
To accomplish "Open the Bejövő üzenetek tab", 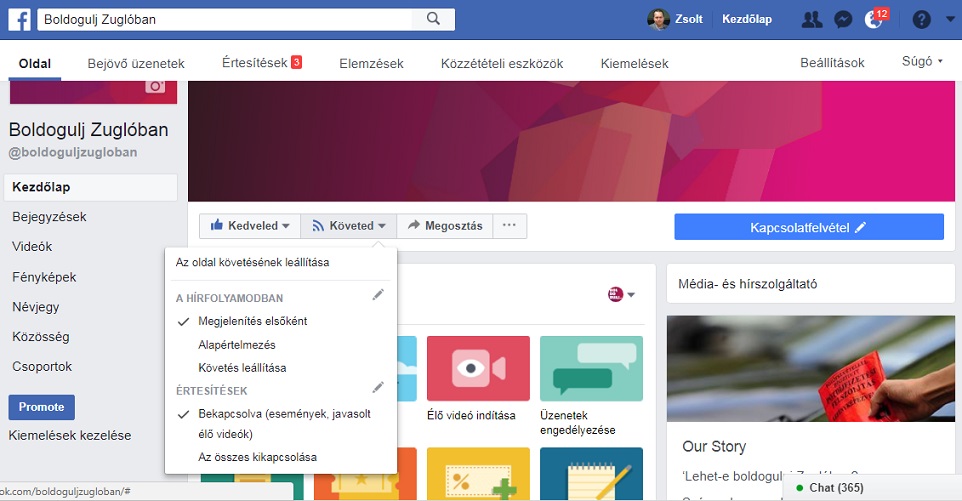I will click(x=136, y=64).
